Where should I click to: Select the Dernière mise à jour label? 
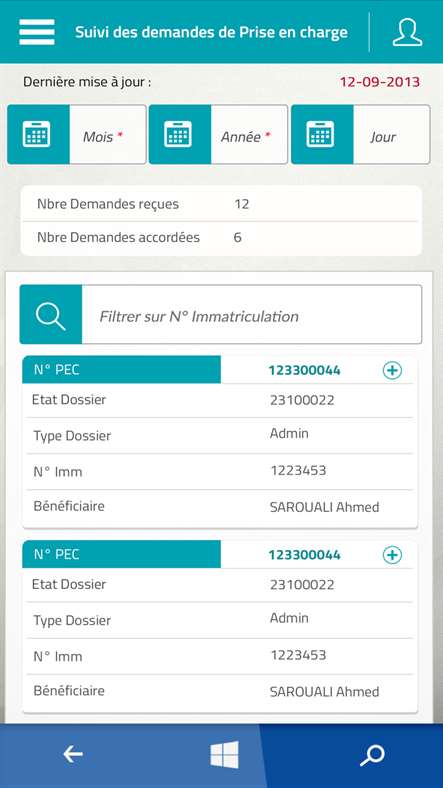click(x=87, y=82)
